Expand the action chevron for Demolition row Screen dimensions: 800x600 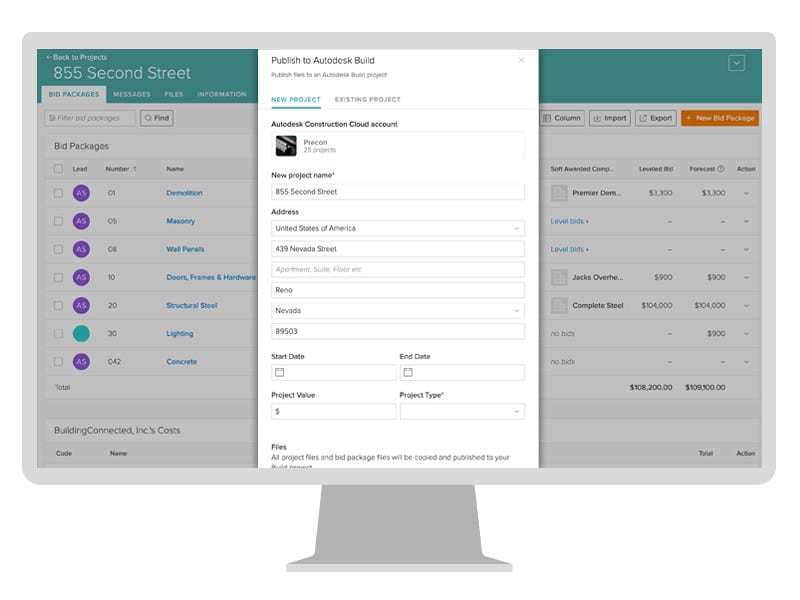(x=746, y=193)
